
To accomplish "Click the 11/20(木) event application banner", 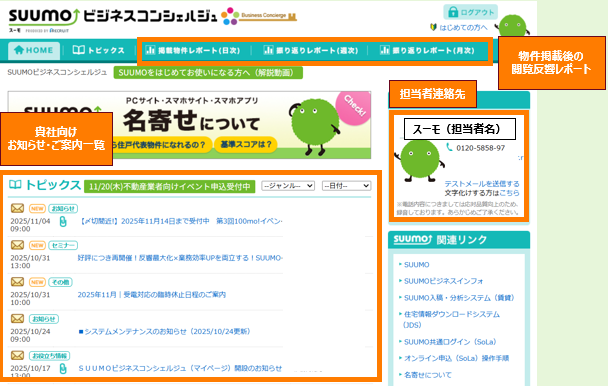I will [x=169, y=187].
